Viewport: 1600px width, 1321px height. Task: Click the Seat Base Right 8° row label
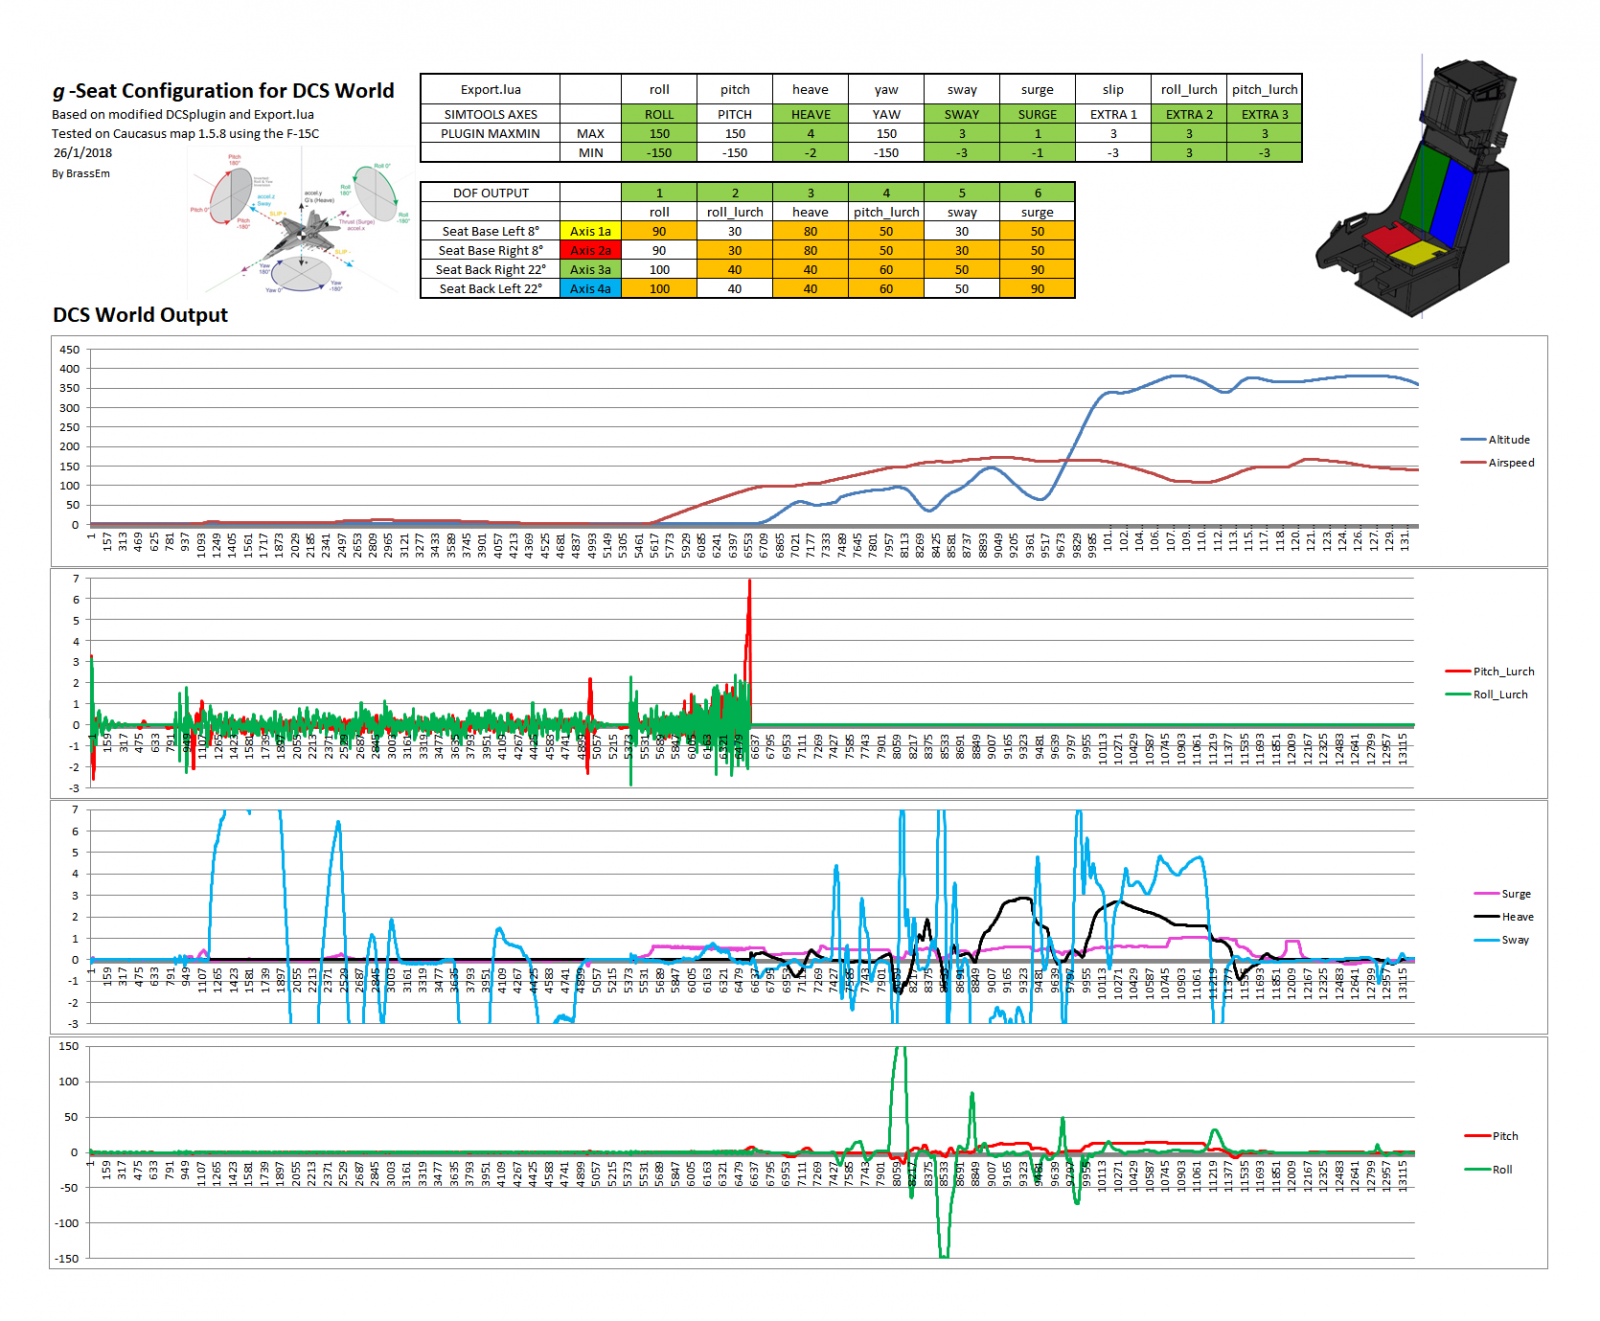point(491,250)
